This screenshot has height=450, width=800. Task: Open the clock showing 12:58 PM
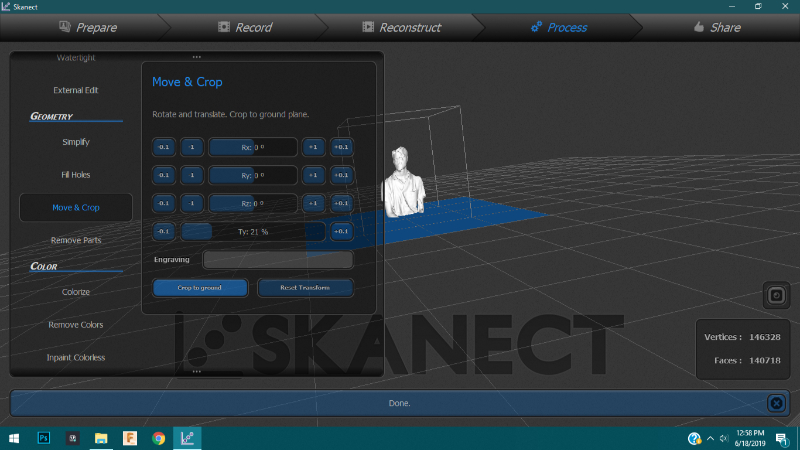(750, 438)
